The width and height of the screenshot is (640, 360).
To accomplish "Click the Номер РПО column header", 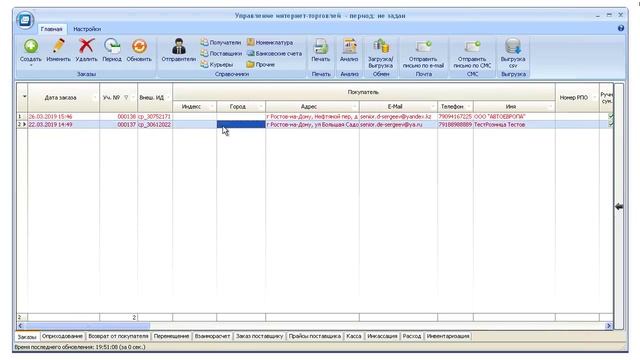I will coord(577,98).
